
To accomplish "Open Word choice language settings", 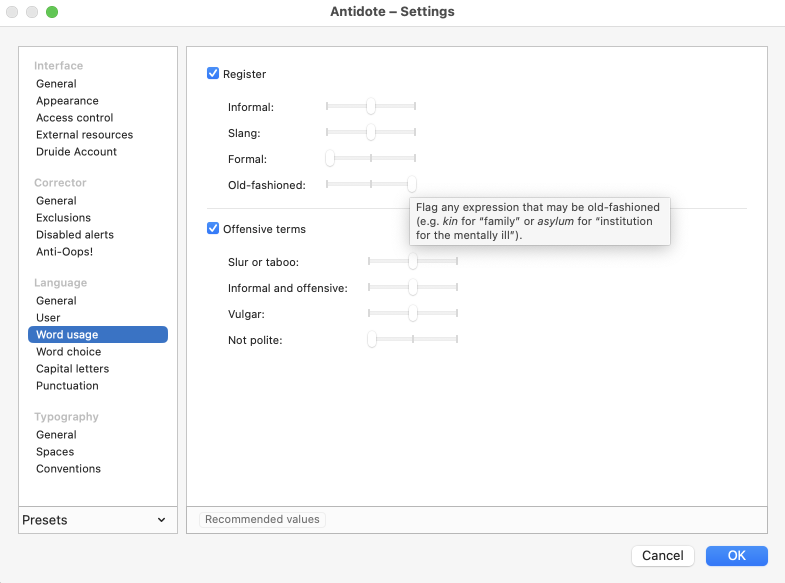I will (x=68, y=352).
